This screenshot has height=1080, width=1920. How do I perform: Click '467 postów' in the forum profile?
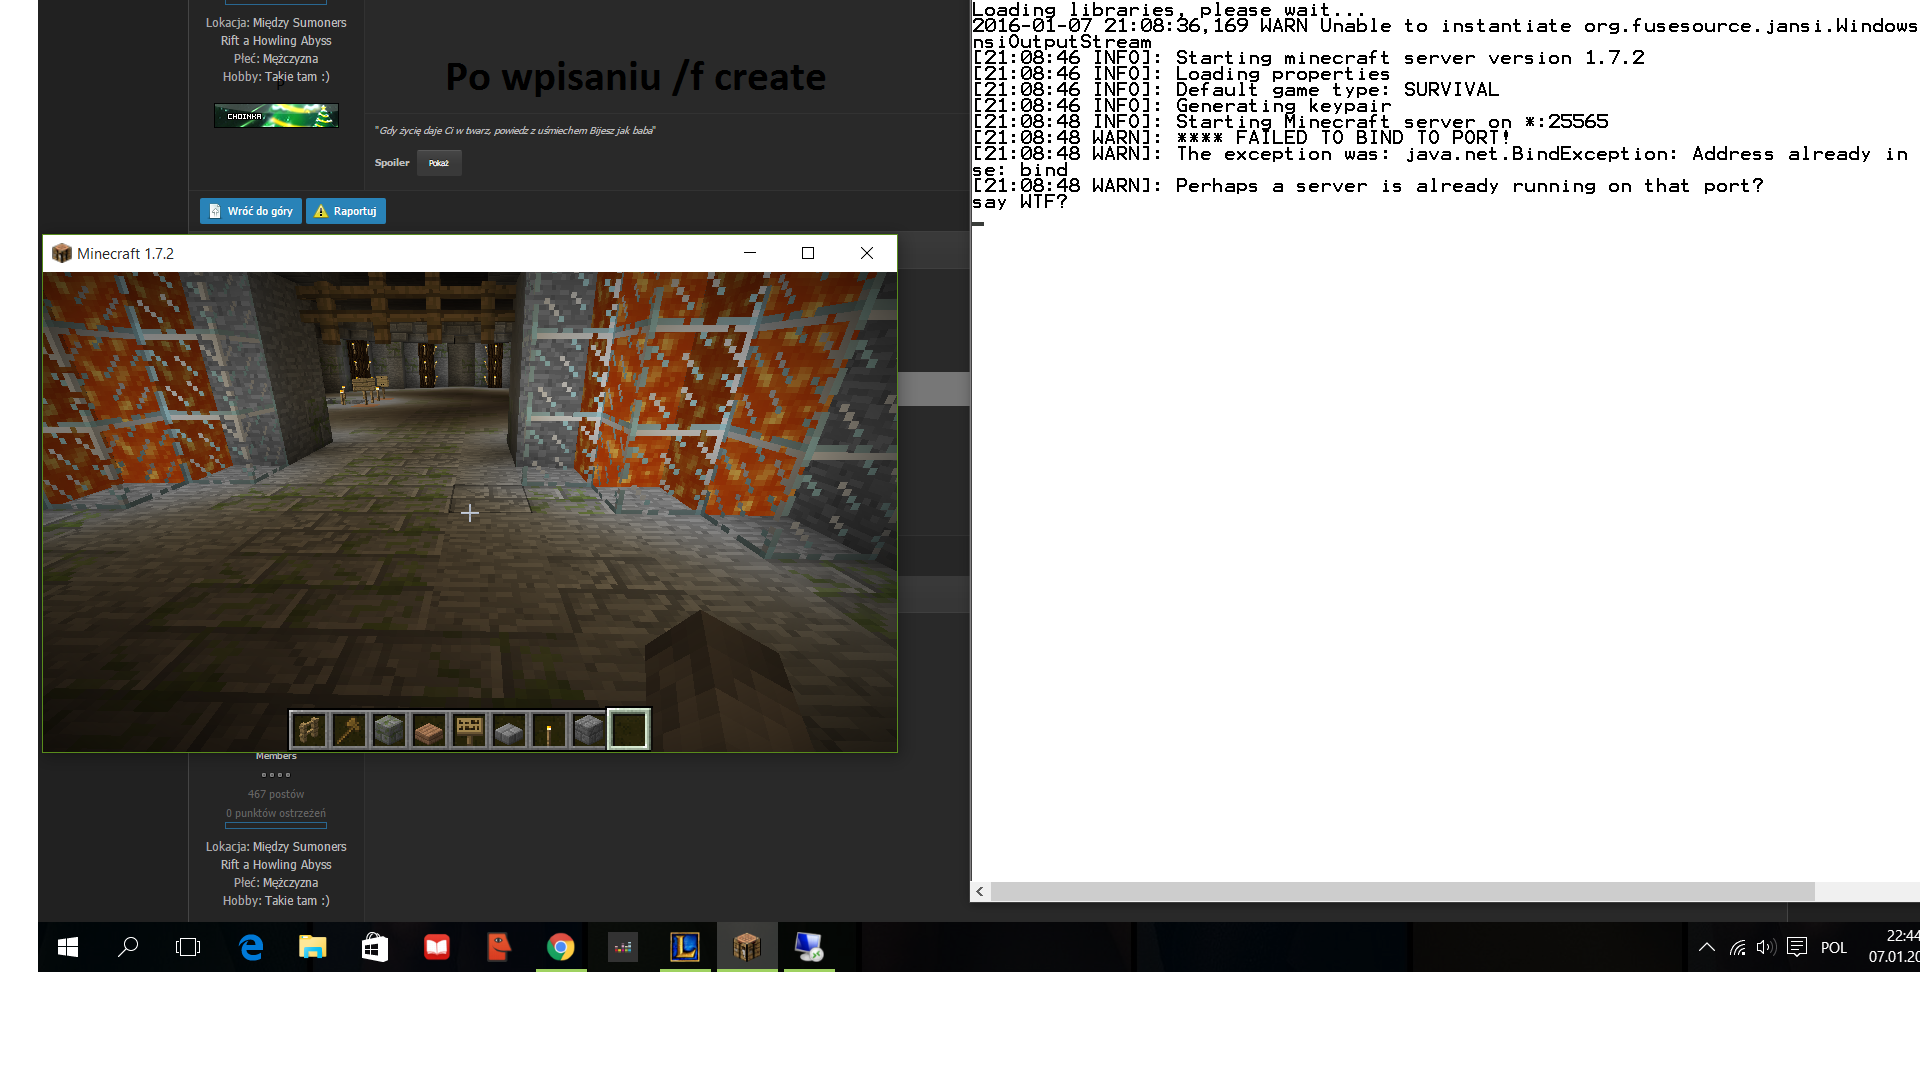[x=276, y=794]
